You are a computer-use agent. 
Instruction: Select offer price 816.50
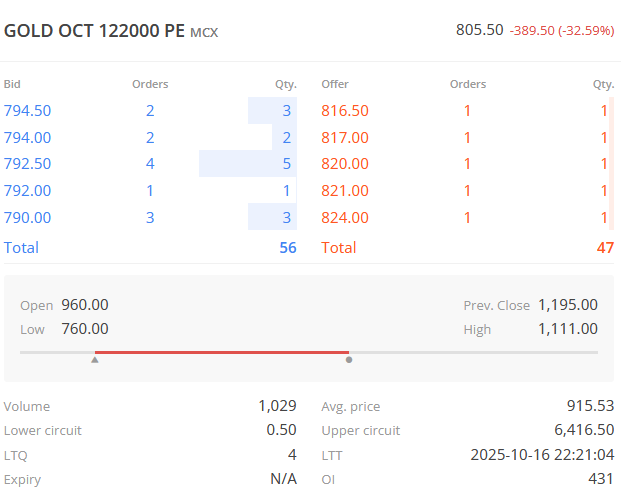345,111
